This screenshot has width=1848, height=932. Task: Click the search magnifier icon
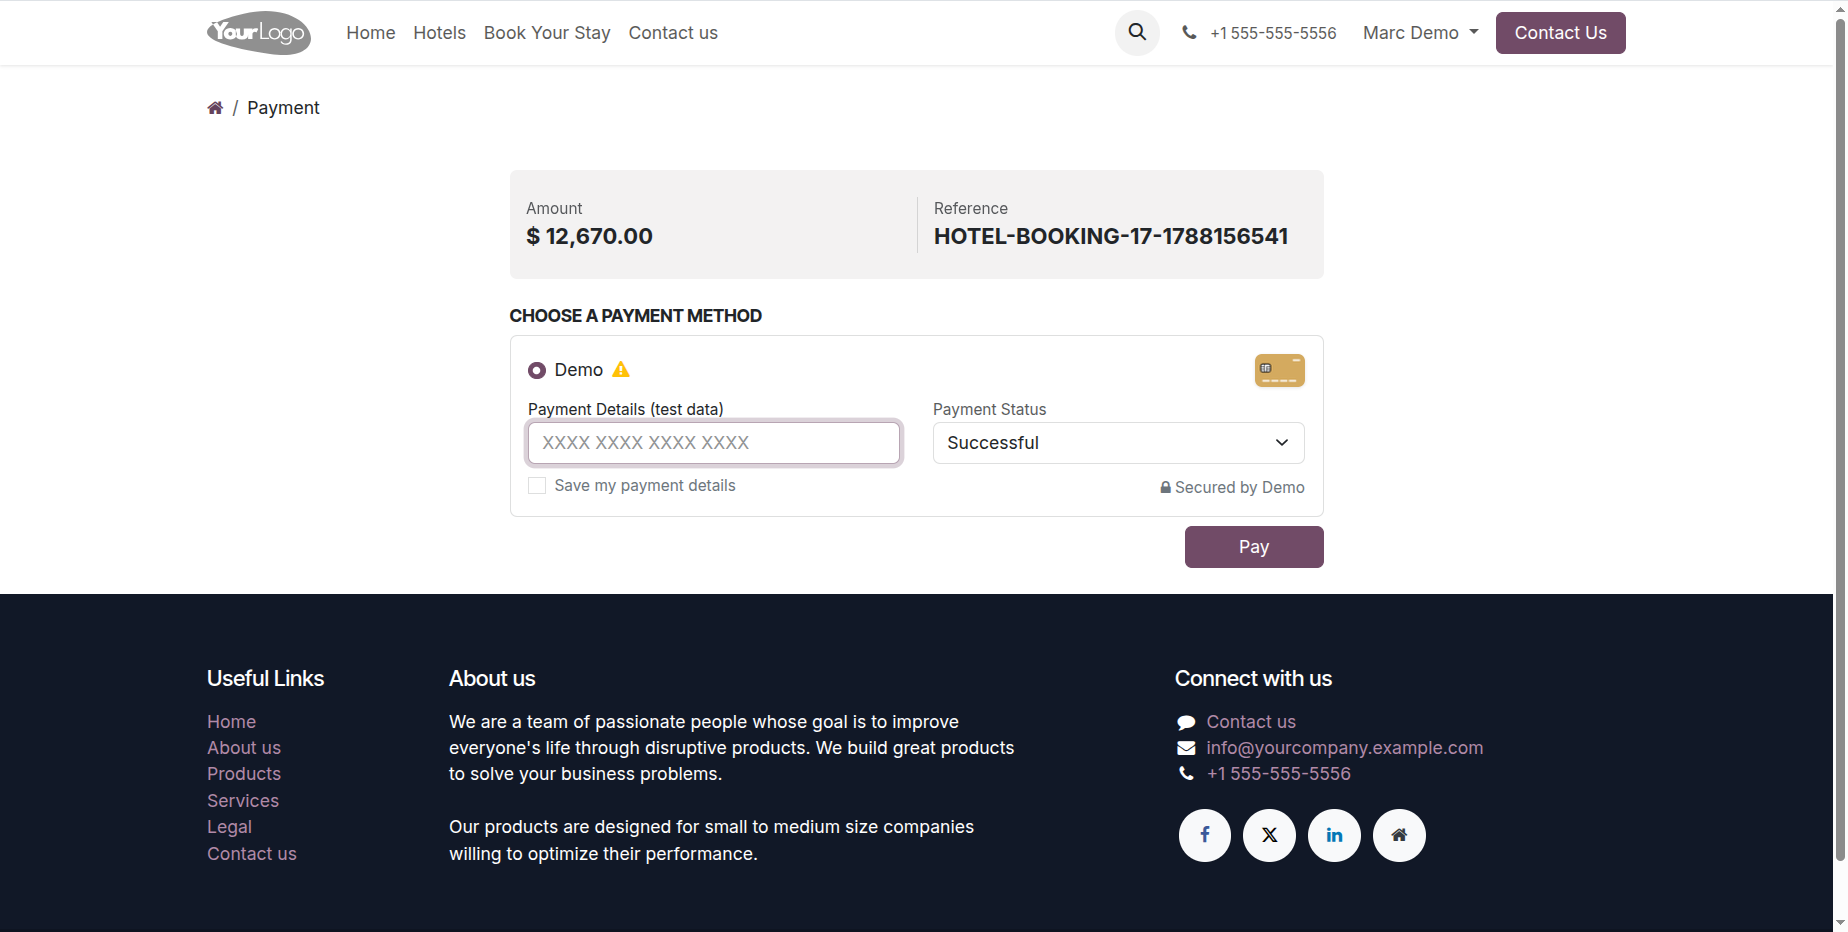click(x=1137, y=32)
